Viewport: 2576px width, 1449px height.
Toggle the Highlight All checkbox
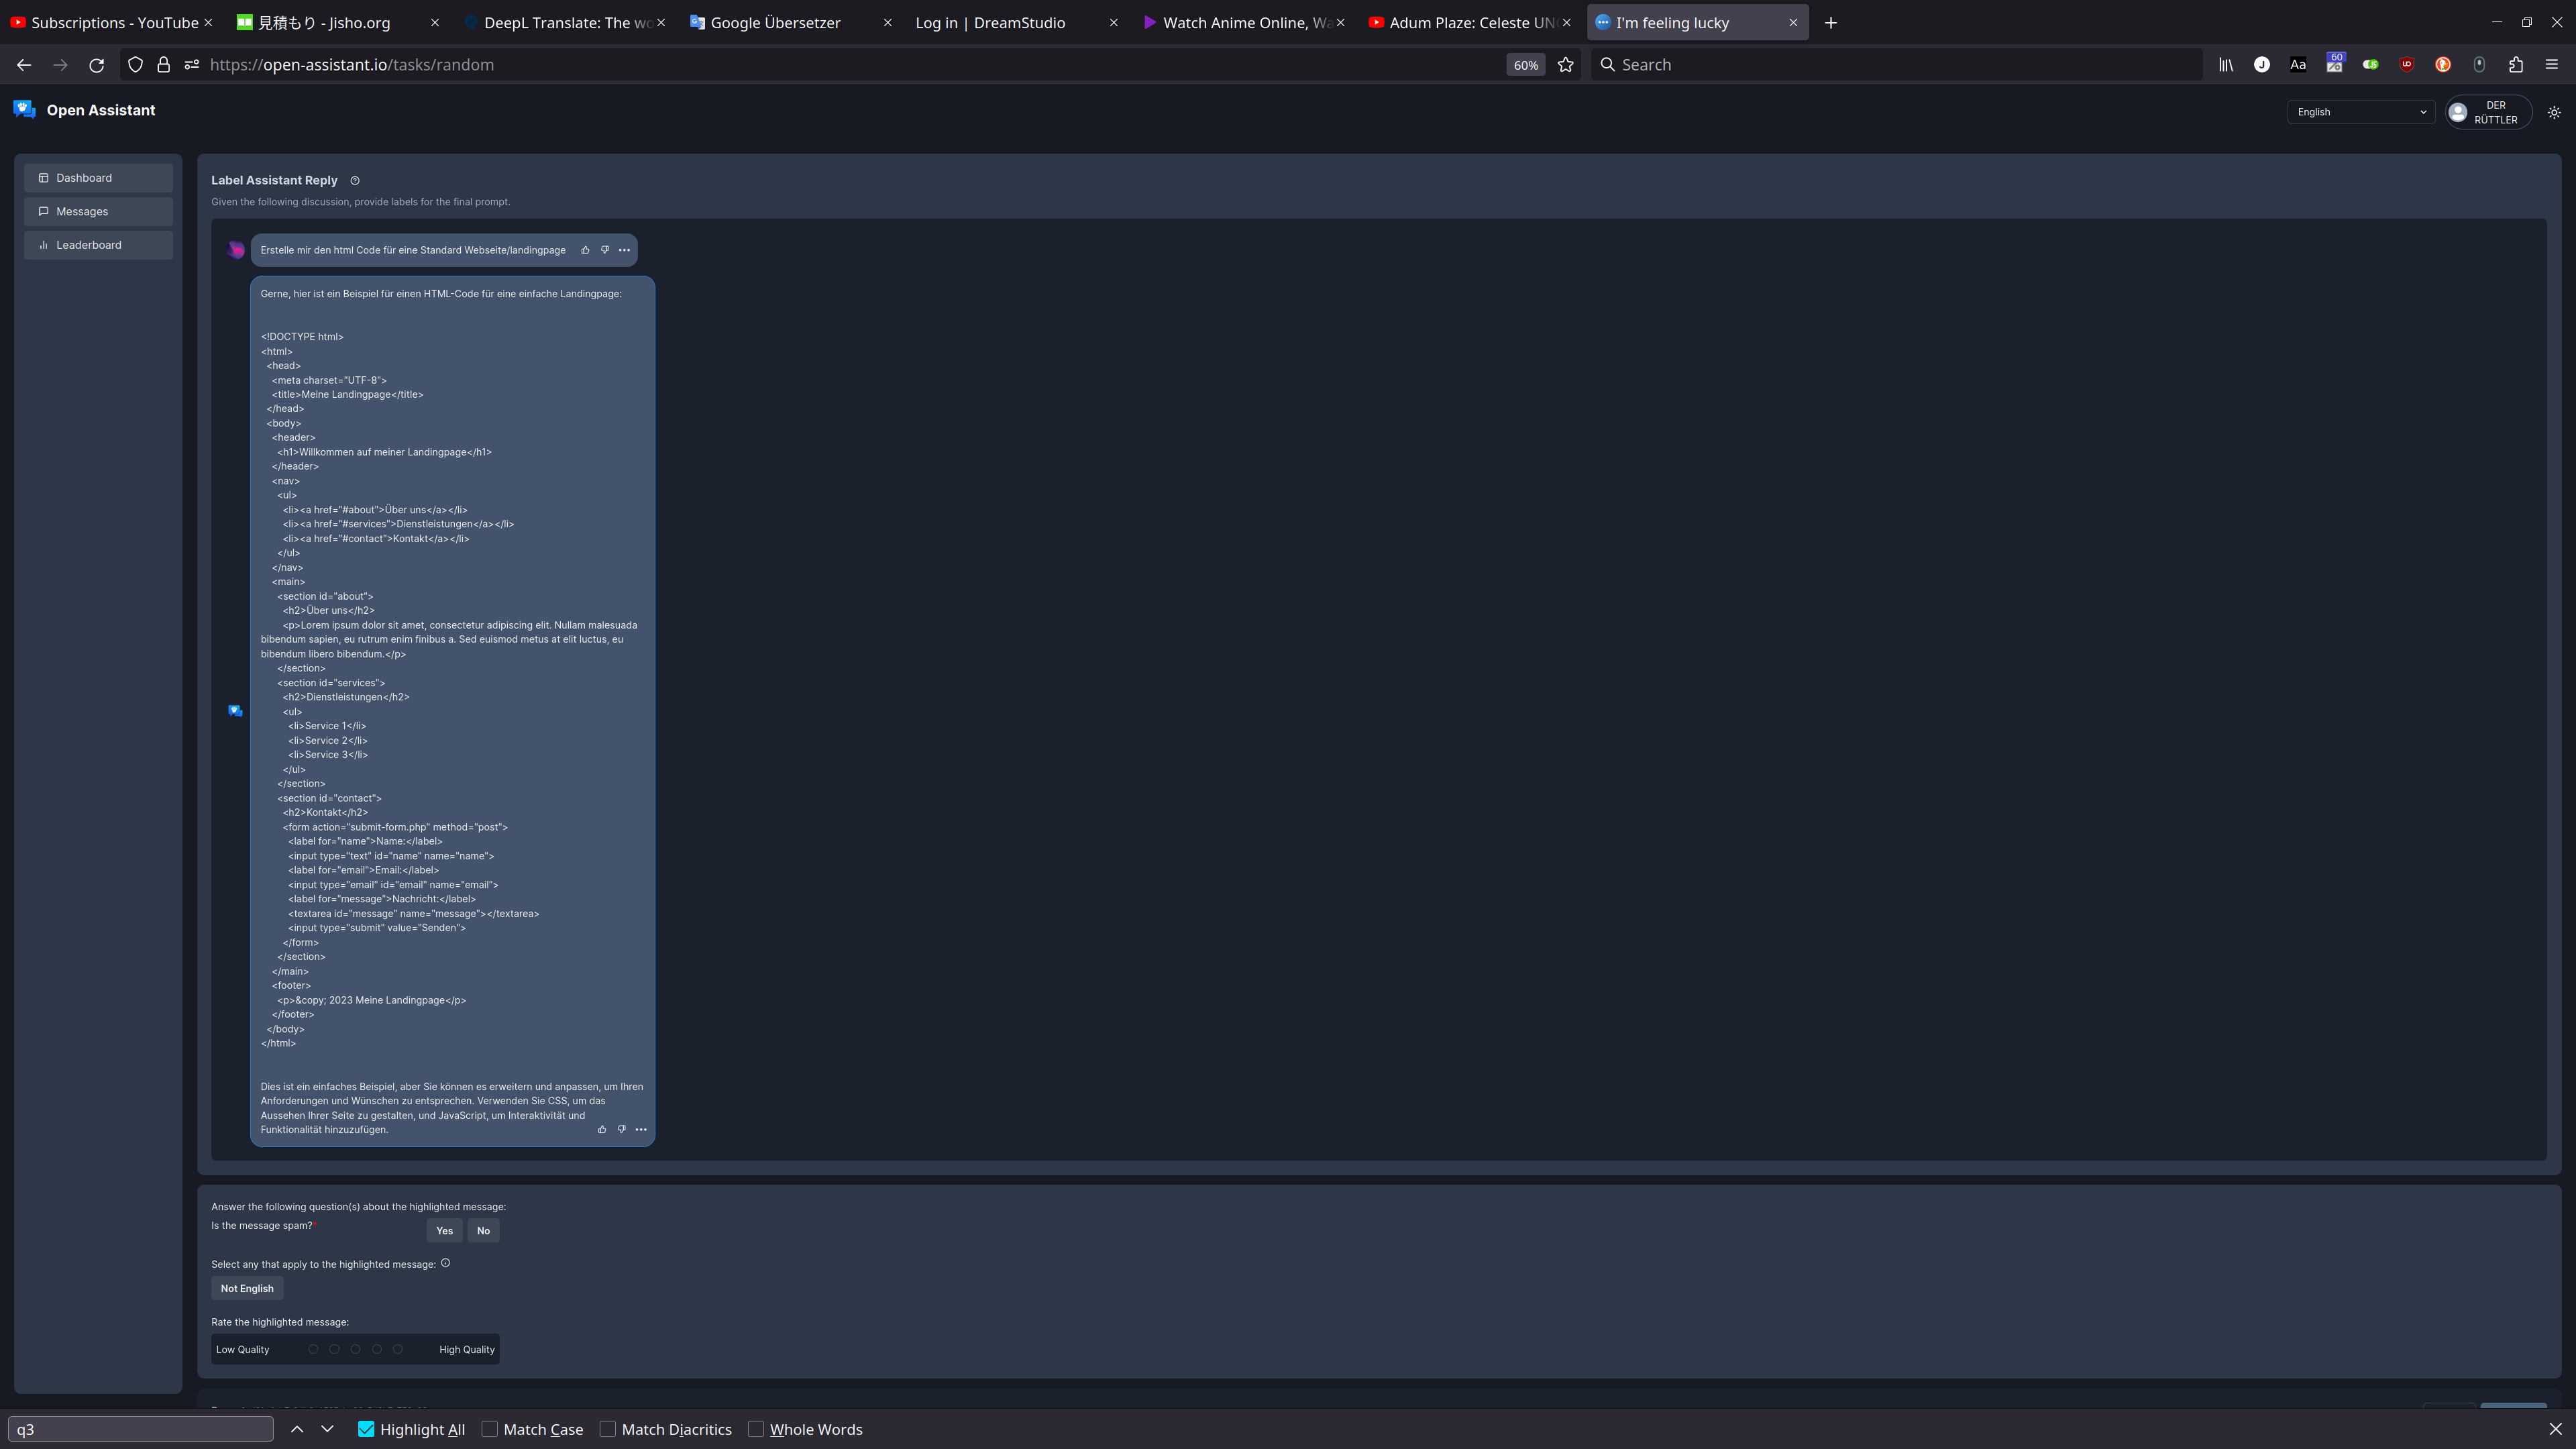(x=366, y=1429)
